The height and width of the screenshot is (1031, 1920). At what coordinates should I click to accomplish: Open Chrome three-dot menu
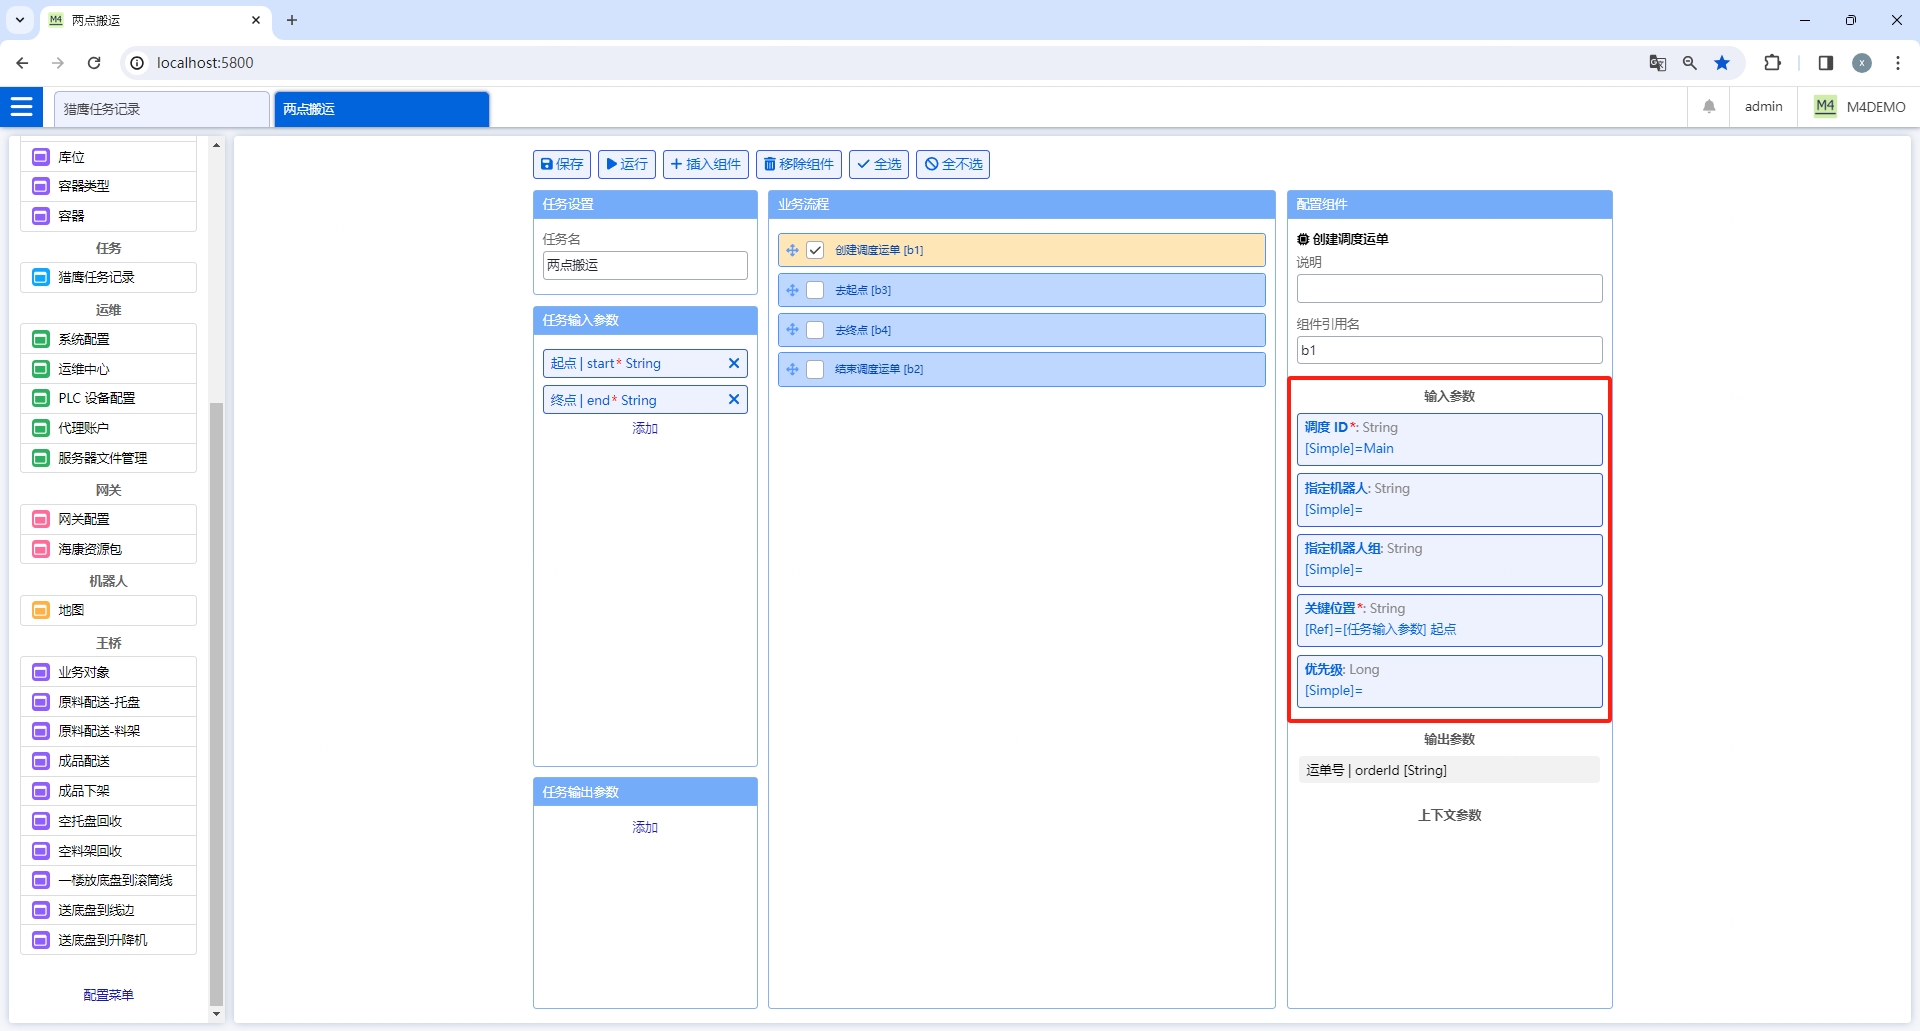click(1897, 63)
